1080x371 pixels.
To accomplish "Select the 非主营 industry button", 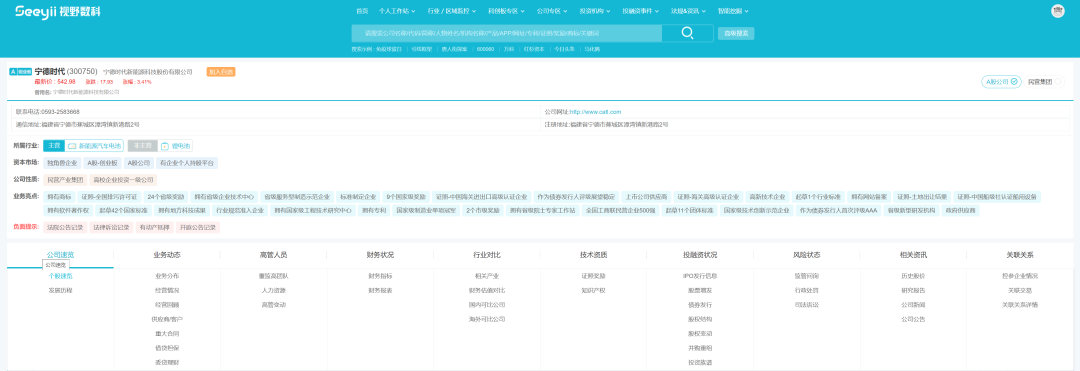I will (x=143, y=146).
